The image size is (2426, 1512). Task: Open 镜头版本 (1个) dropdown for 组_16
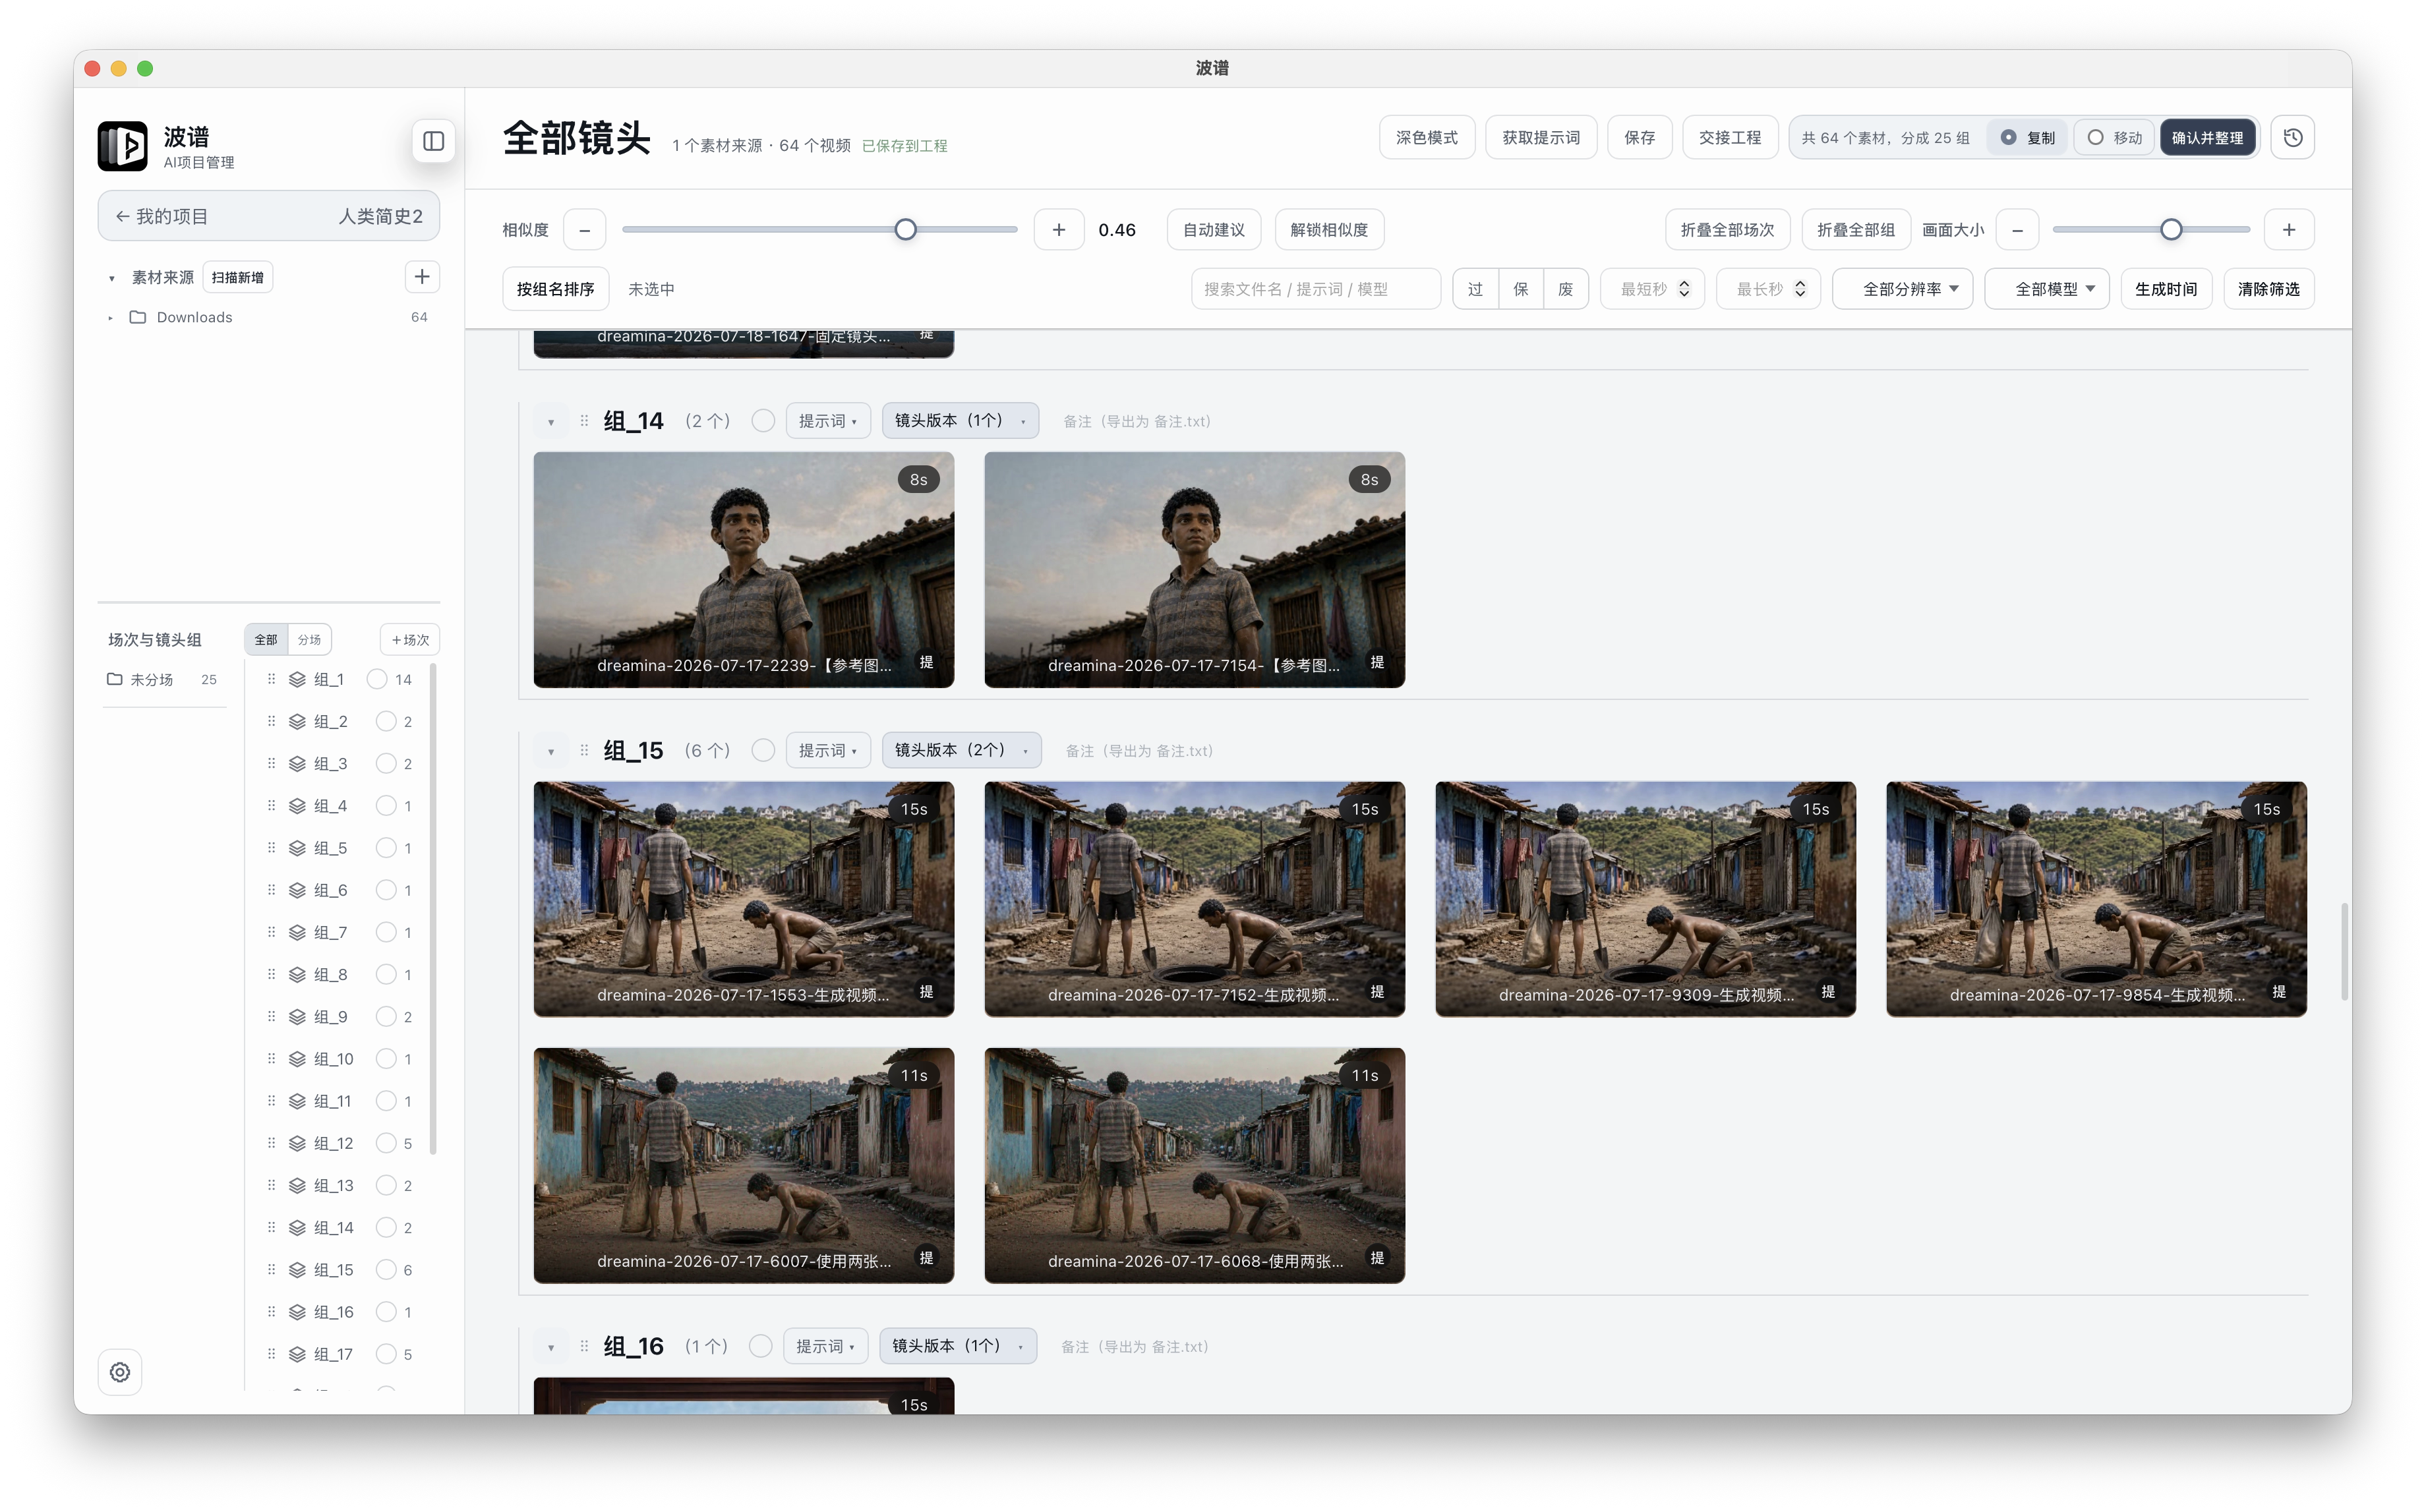[958, 1346]
